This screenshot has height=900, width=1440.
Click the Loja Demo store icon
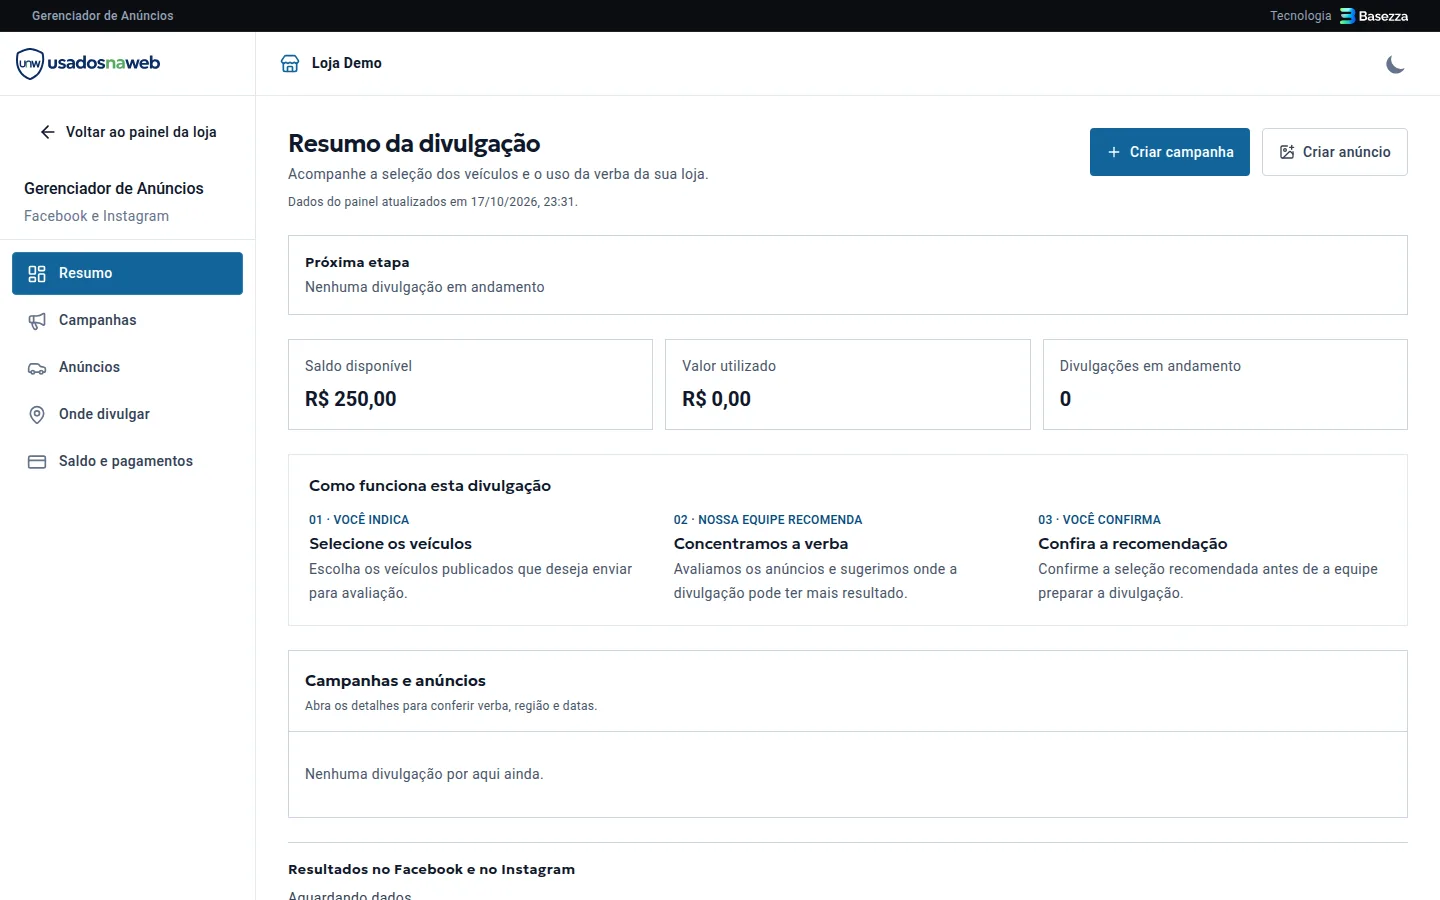[x=290, y=63]
